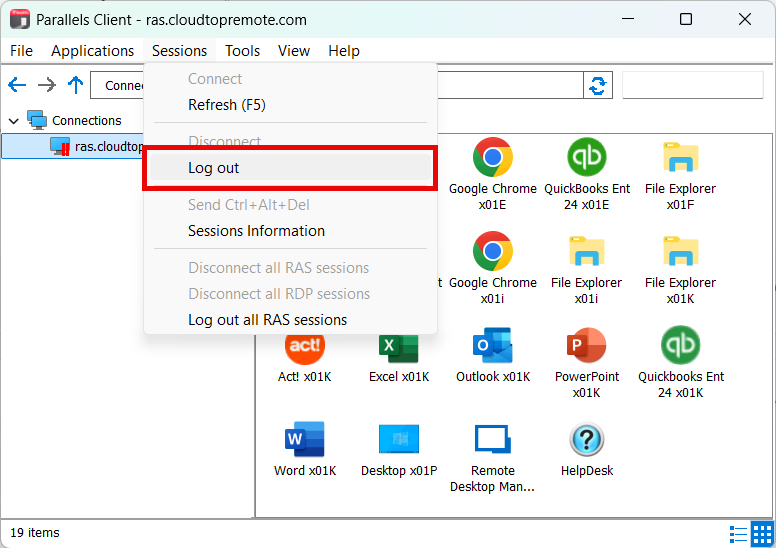Click the refresh icon beside address bar
776x548 pixels.
598,86
